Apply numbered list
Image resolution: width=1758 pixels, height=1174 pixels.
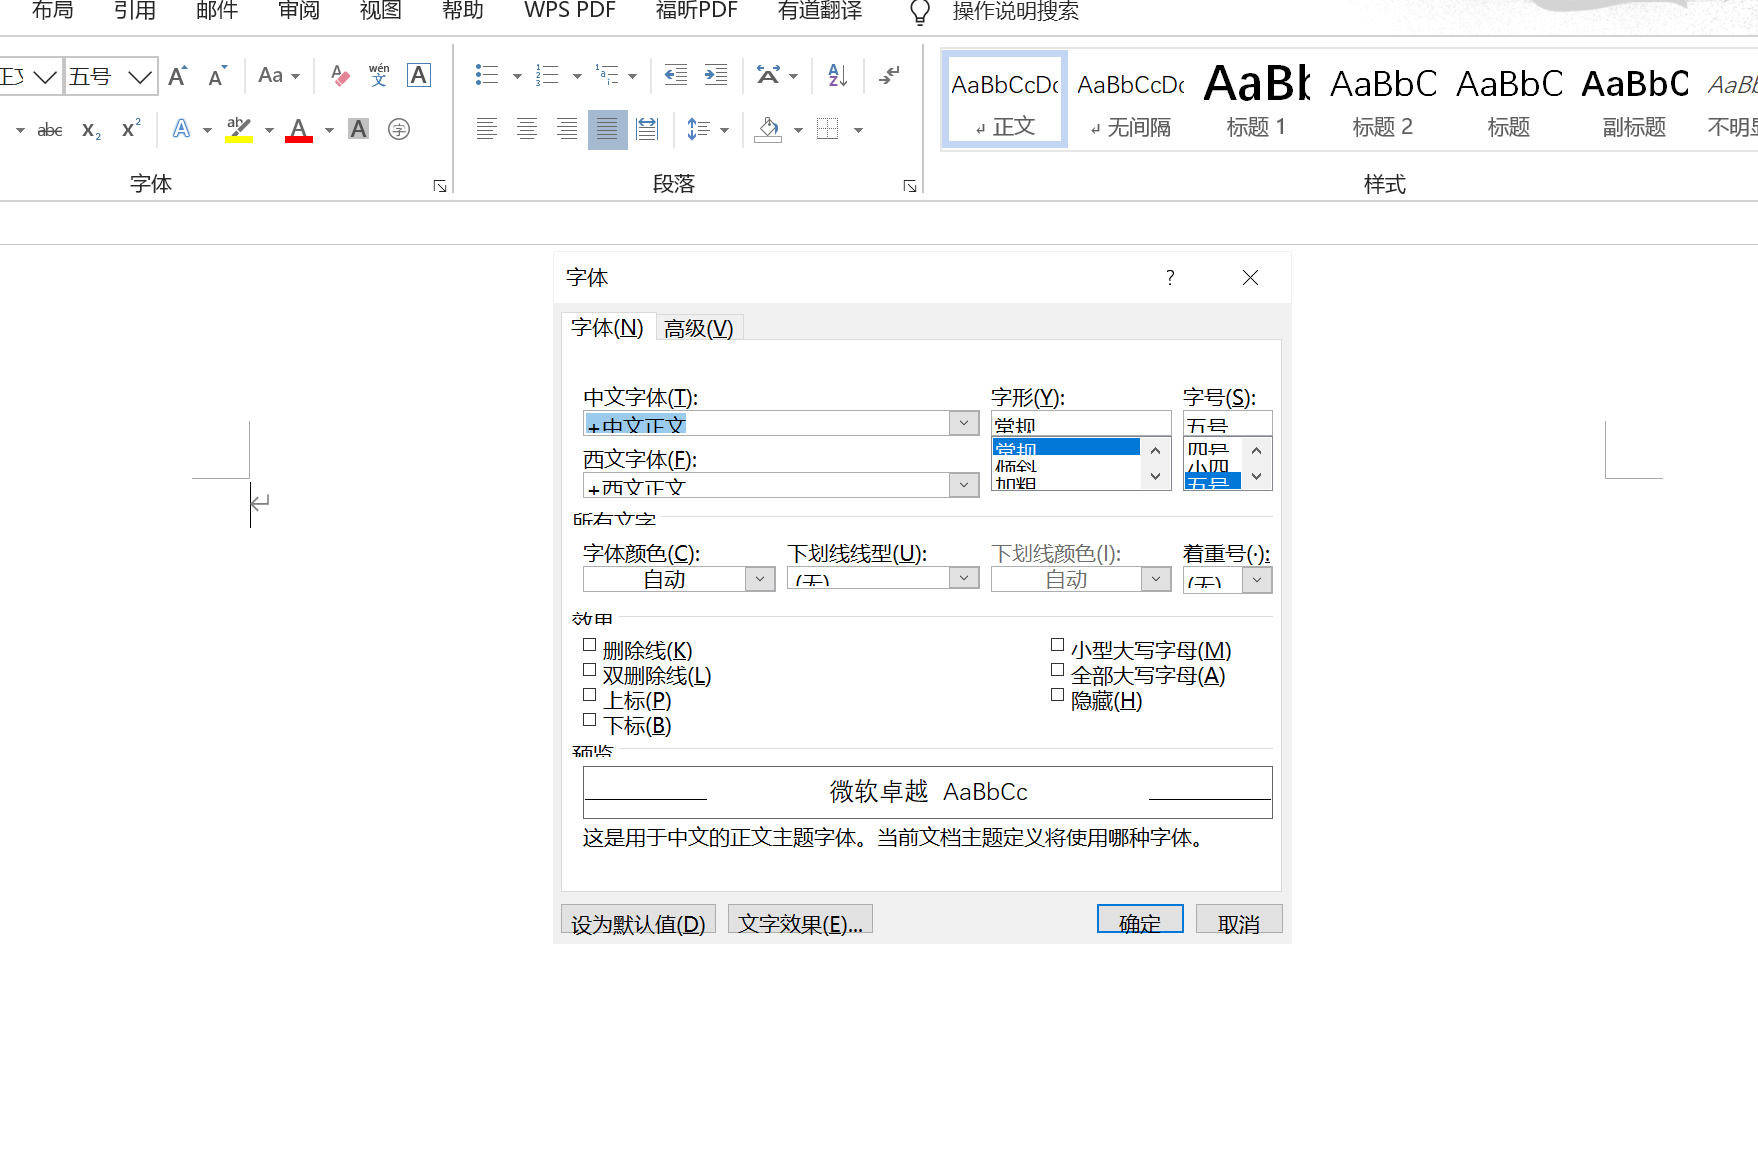point(547,75)
